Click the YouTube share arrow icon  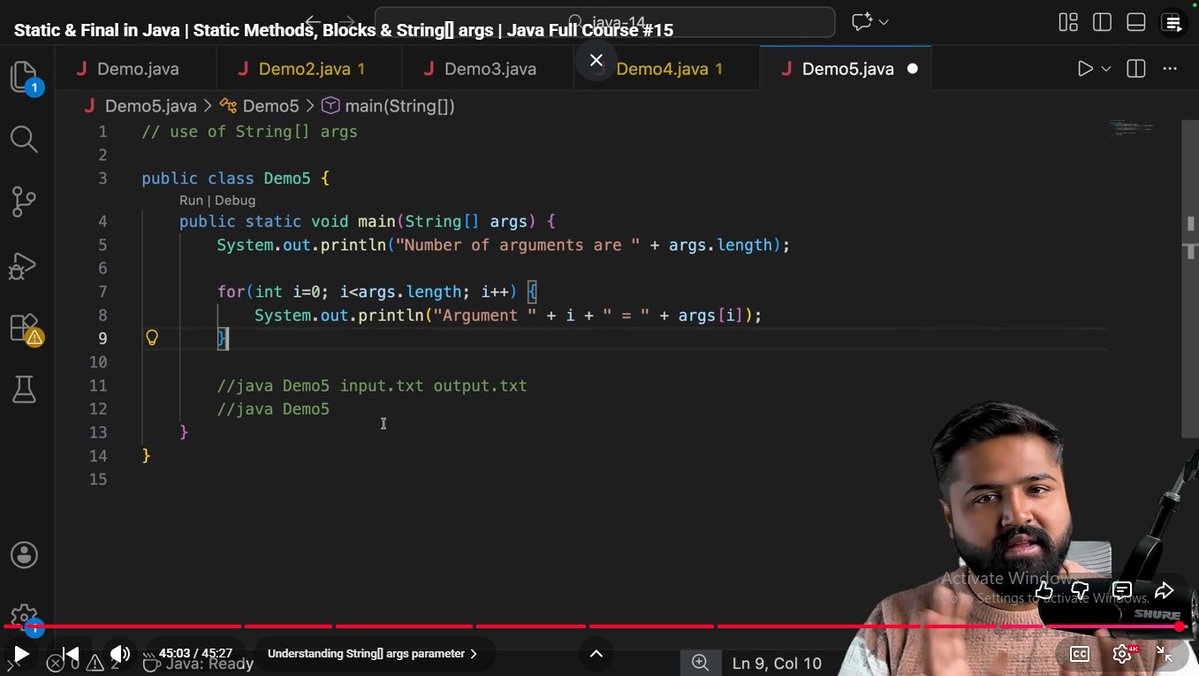(x=1164, y=590)
